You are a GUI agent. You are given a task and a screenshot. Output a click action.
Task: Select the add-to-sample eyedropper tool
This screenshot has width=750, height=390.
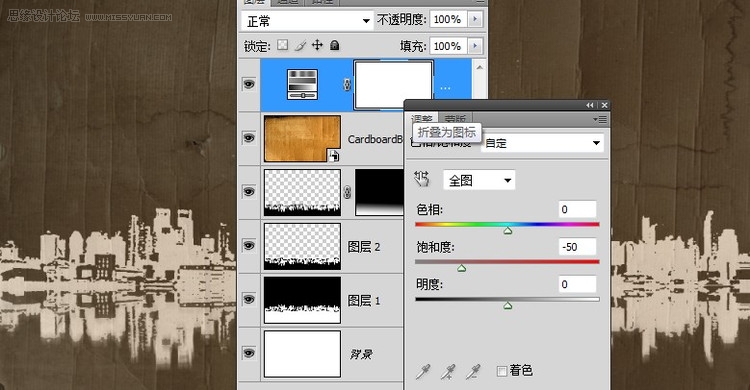448,371
